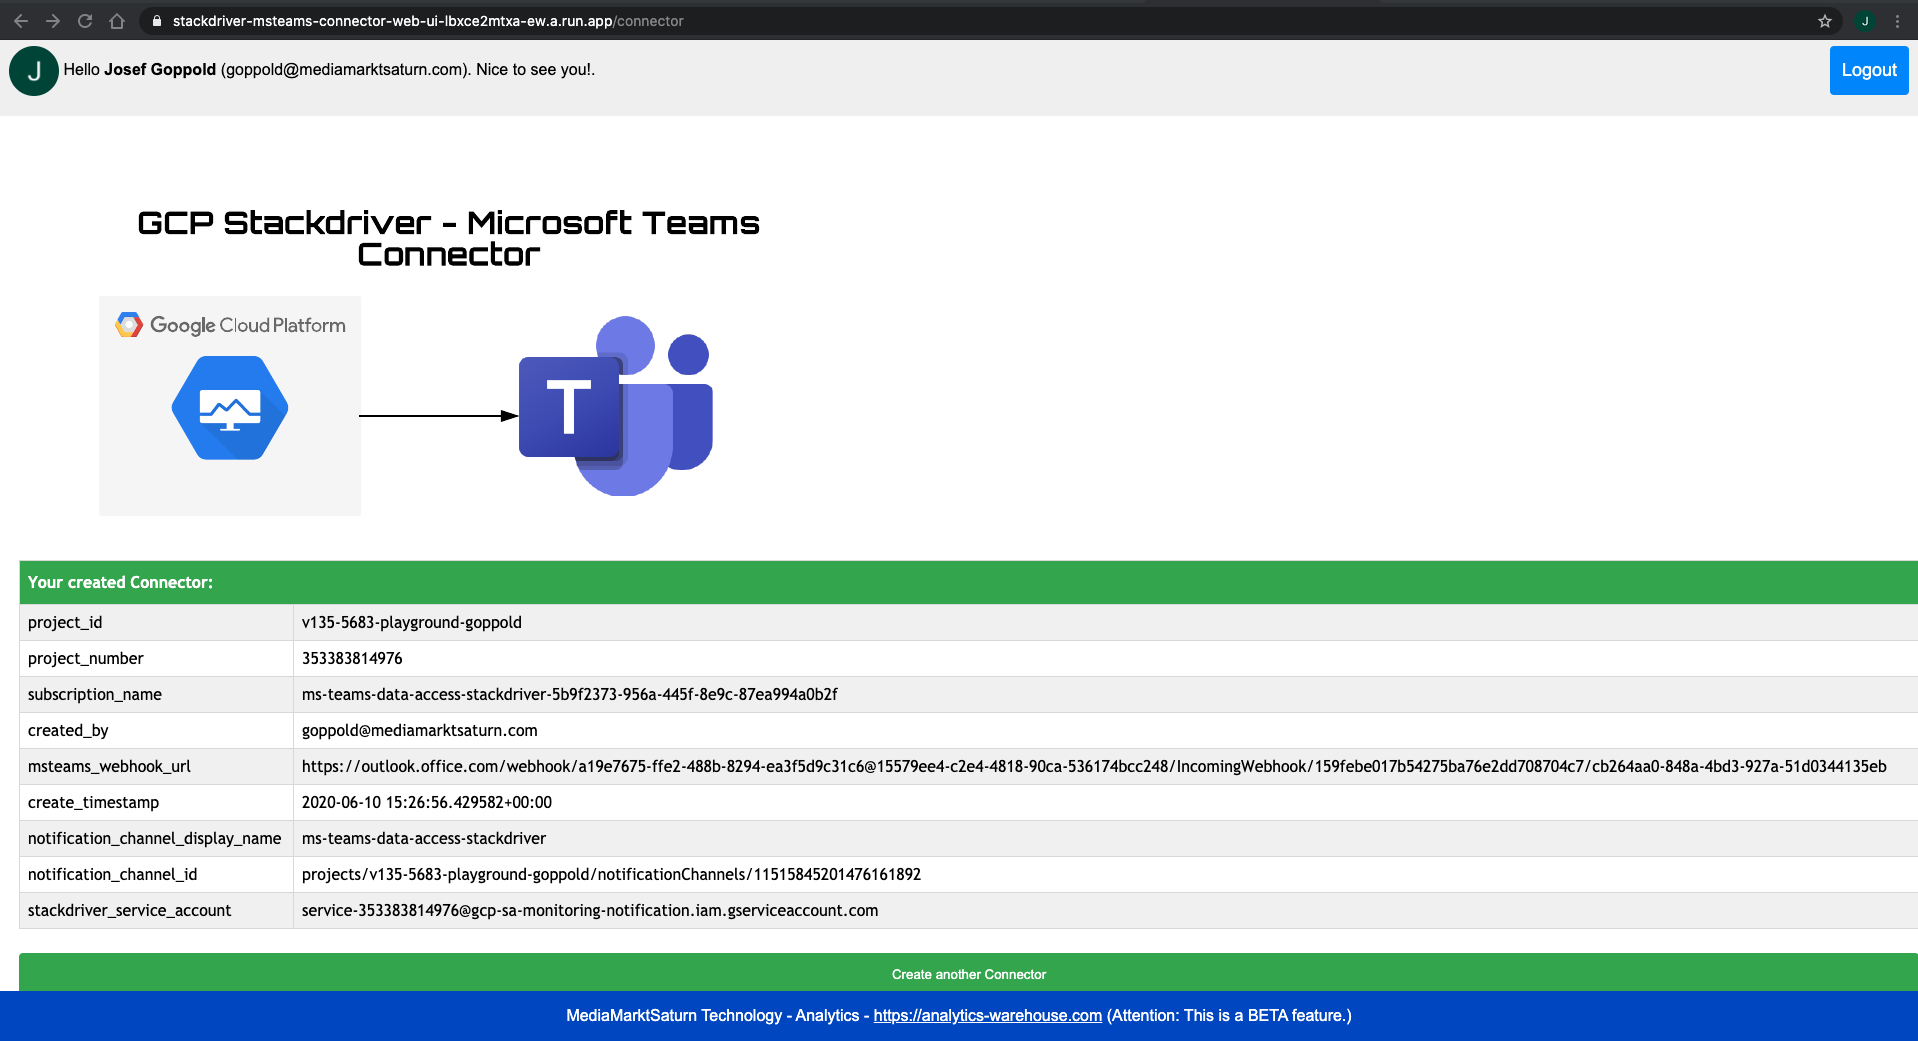Click the notification_channel_id projects path value

click(x=611, y=874)
